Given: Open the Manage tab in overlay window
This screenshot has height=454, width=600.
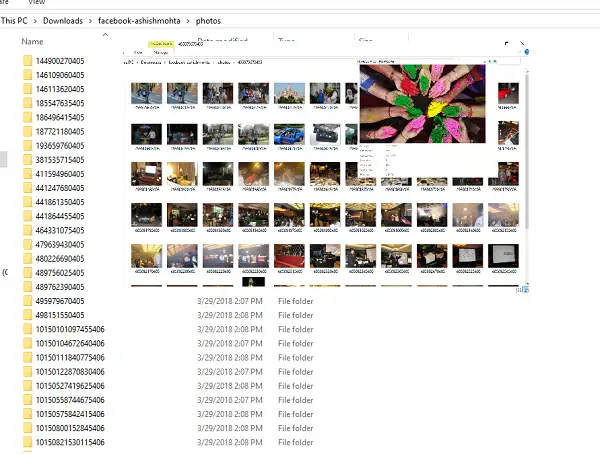Looking at the screenshot, I should [x=161, y=52].
